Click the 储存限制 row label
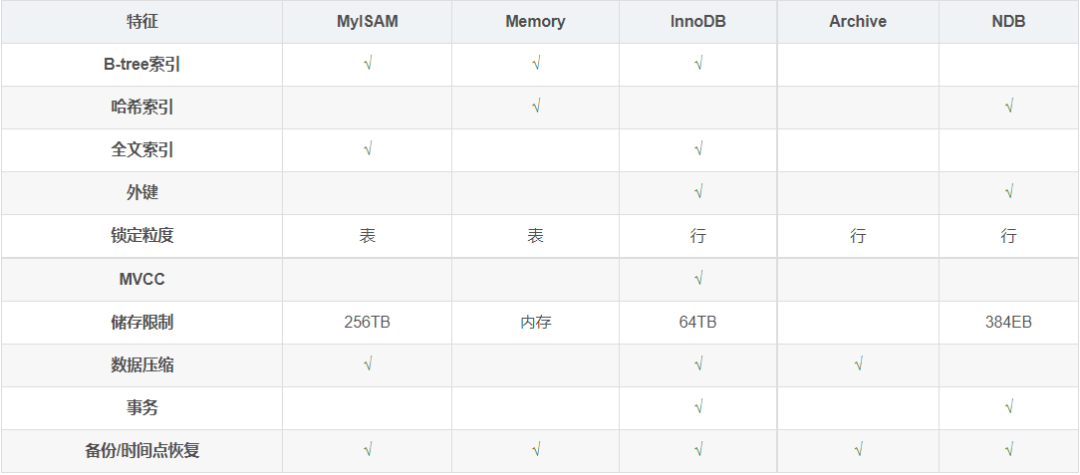Viewport: 1080px width, 475px height. (x=142, y=322)
